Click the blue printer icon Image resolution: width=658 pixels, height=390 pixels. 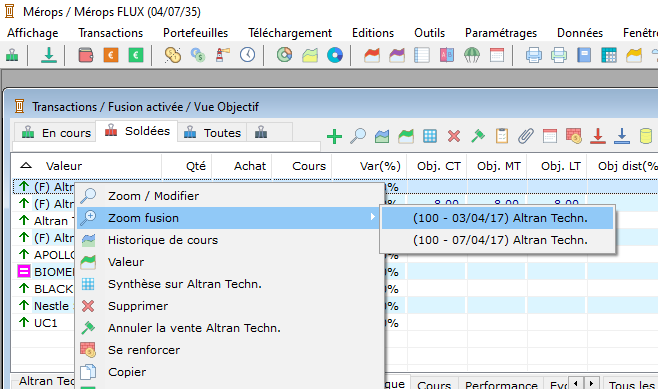pos(534,55)
